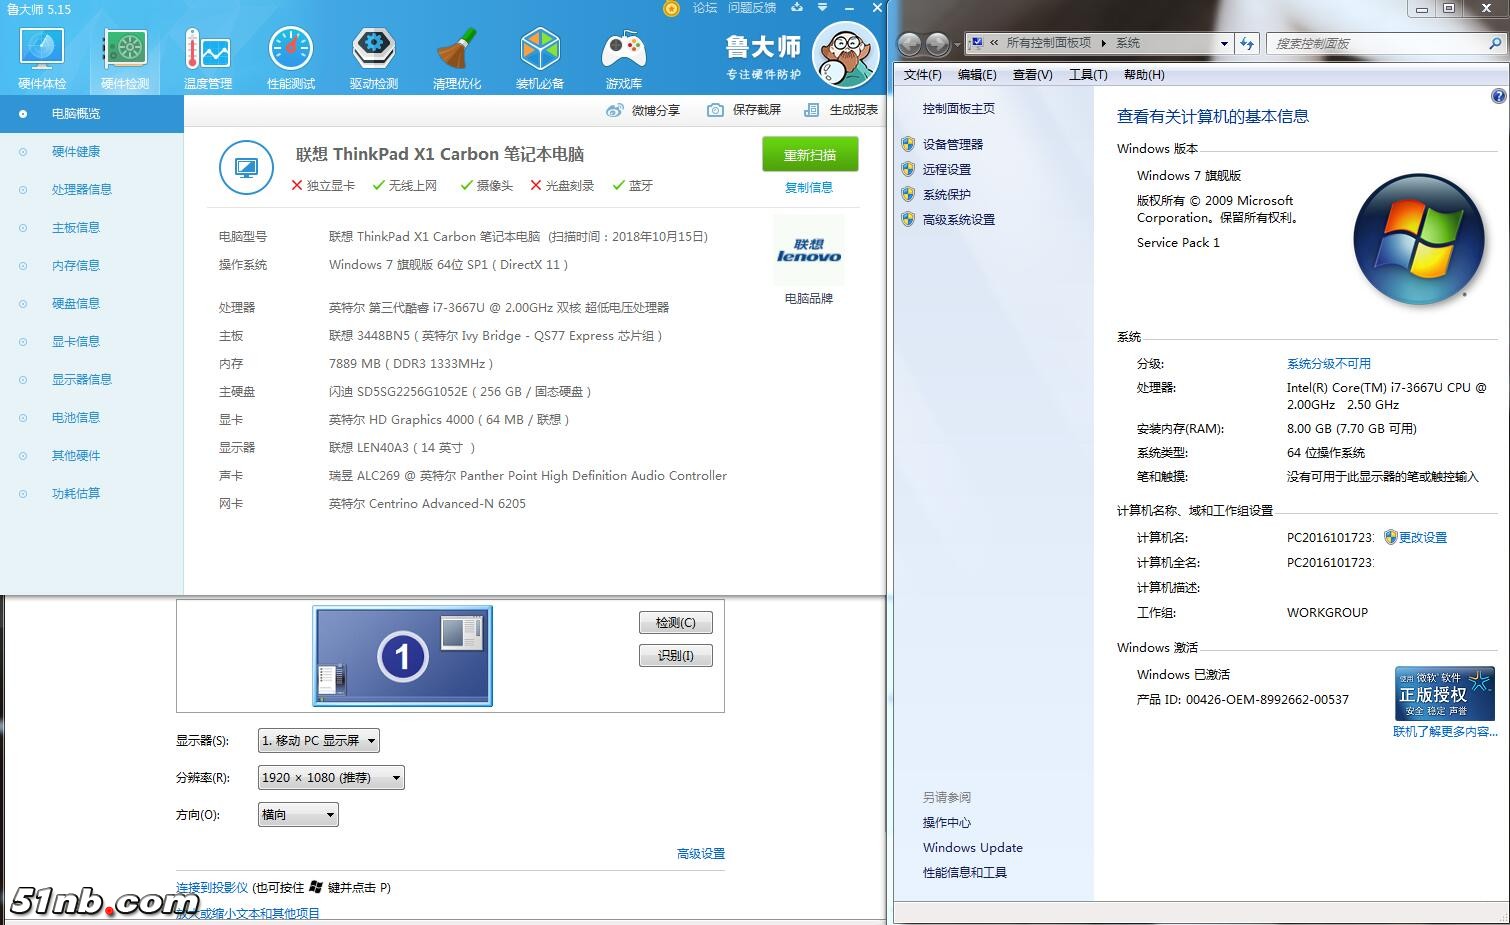Expand the 方向 orientation dropdown
This screenshot has width=1510, height=925.
[x=298, y=815]
